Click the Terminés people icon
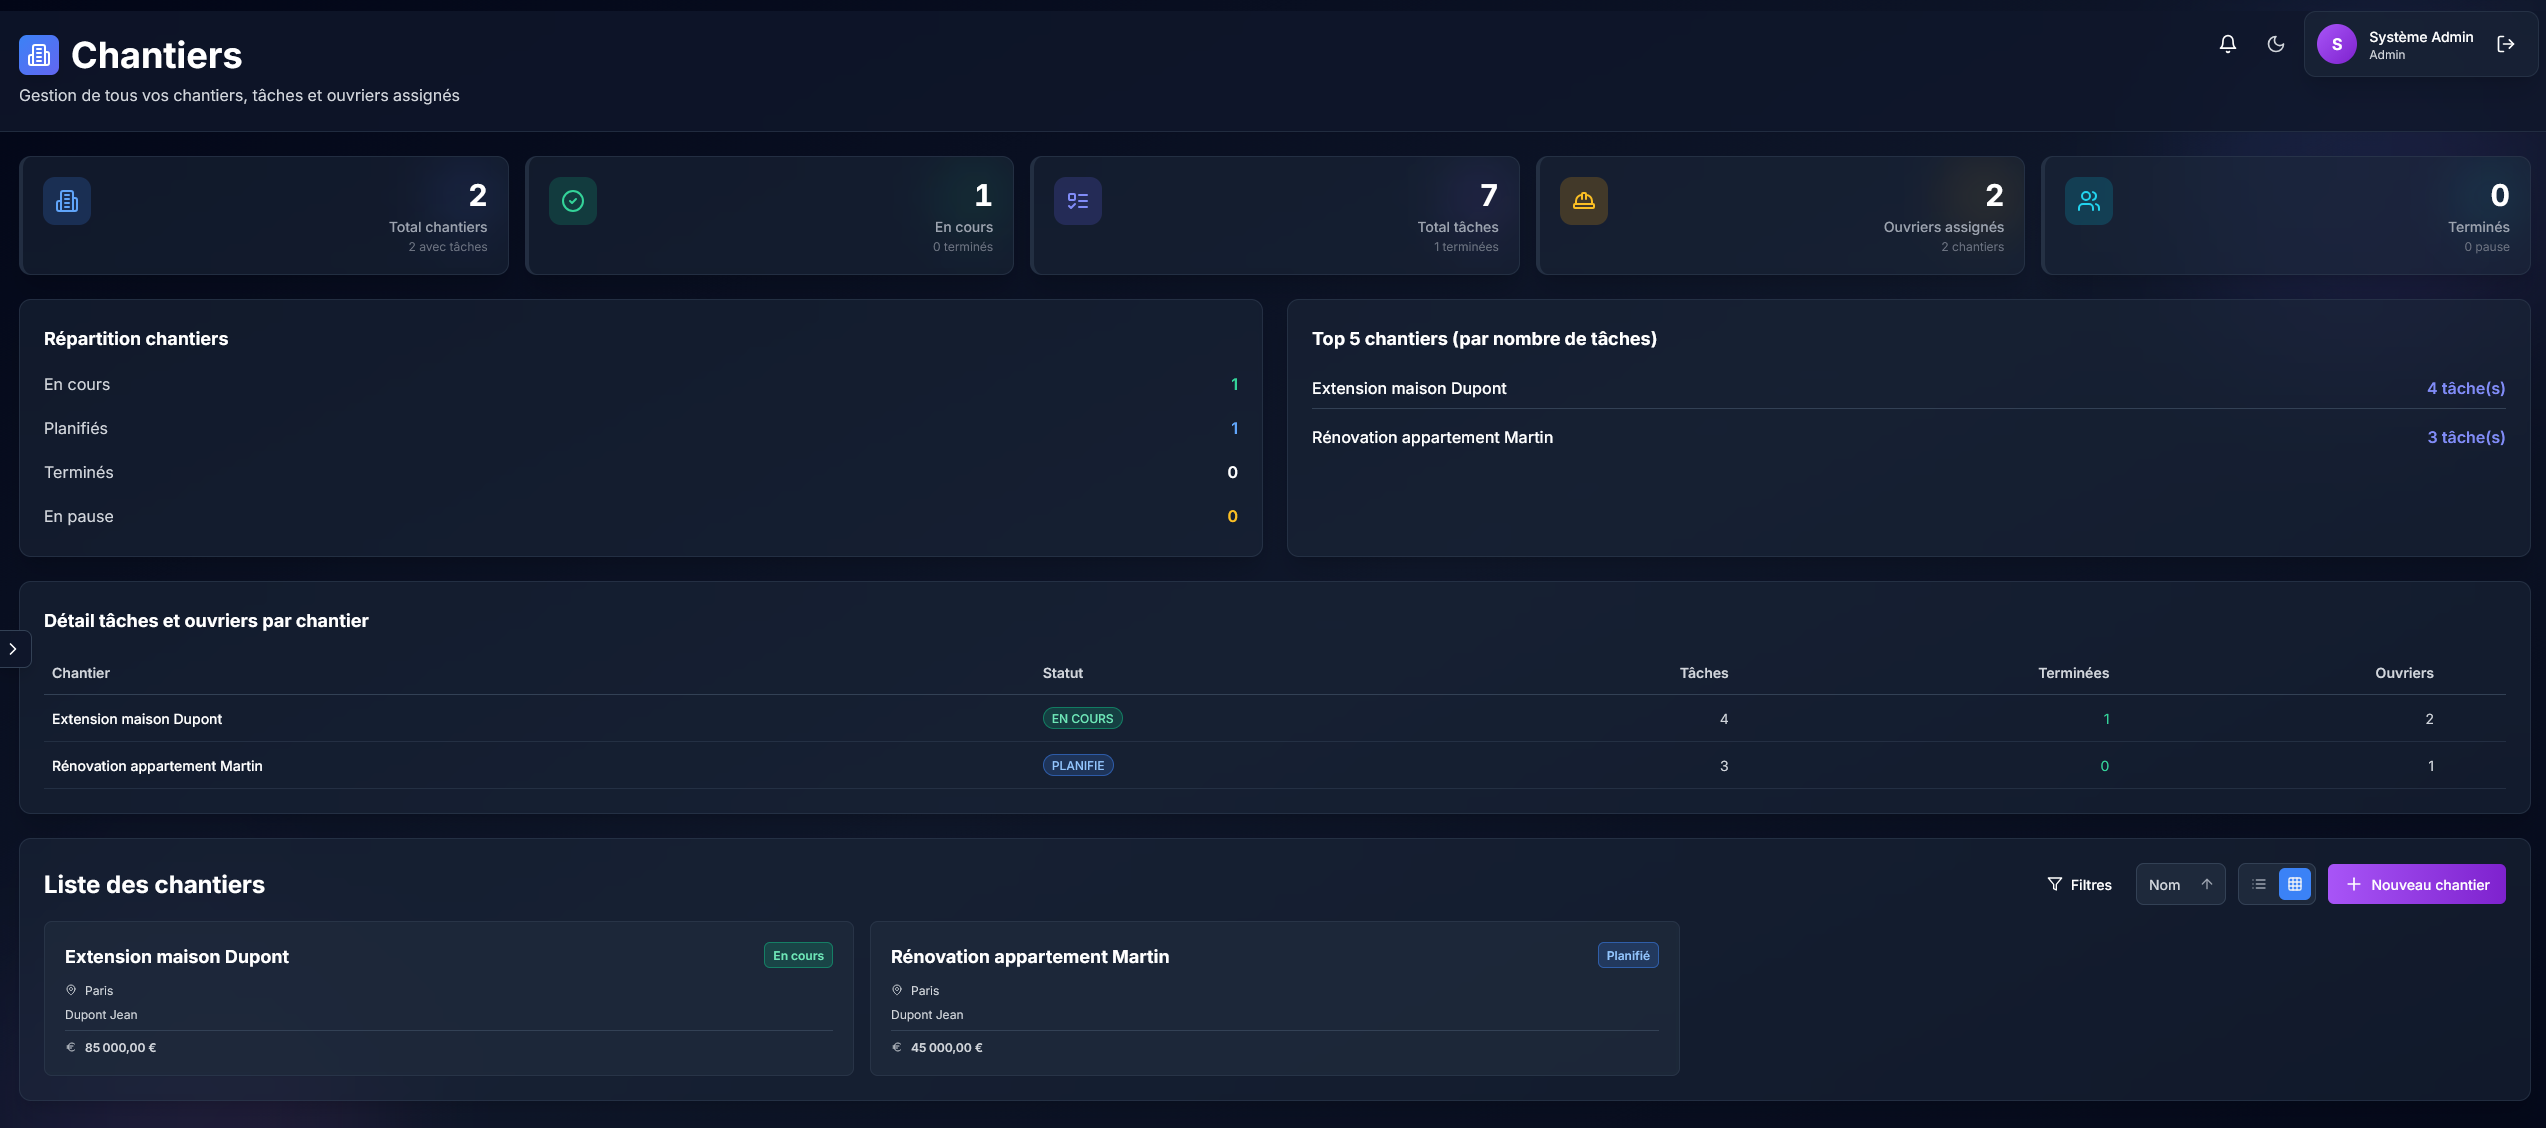Image resolution: width=2546 pixels, height=1128 pixels. [x=2089, y=201]
